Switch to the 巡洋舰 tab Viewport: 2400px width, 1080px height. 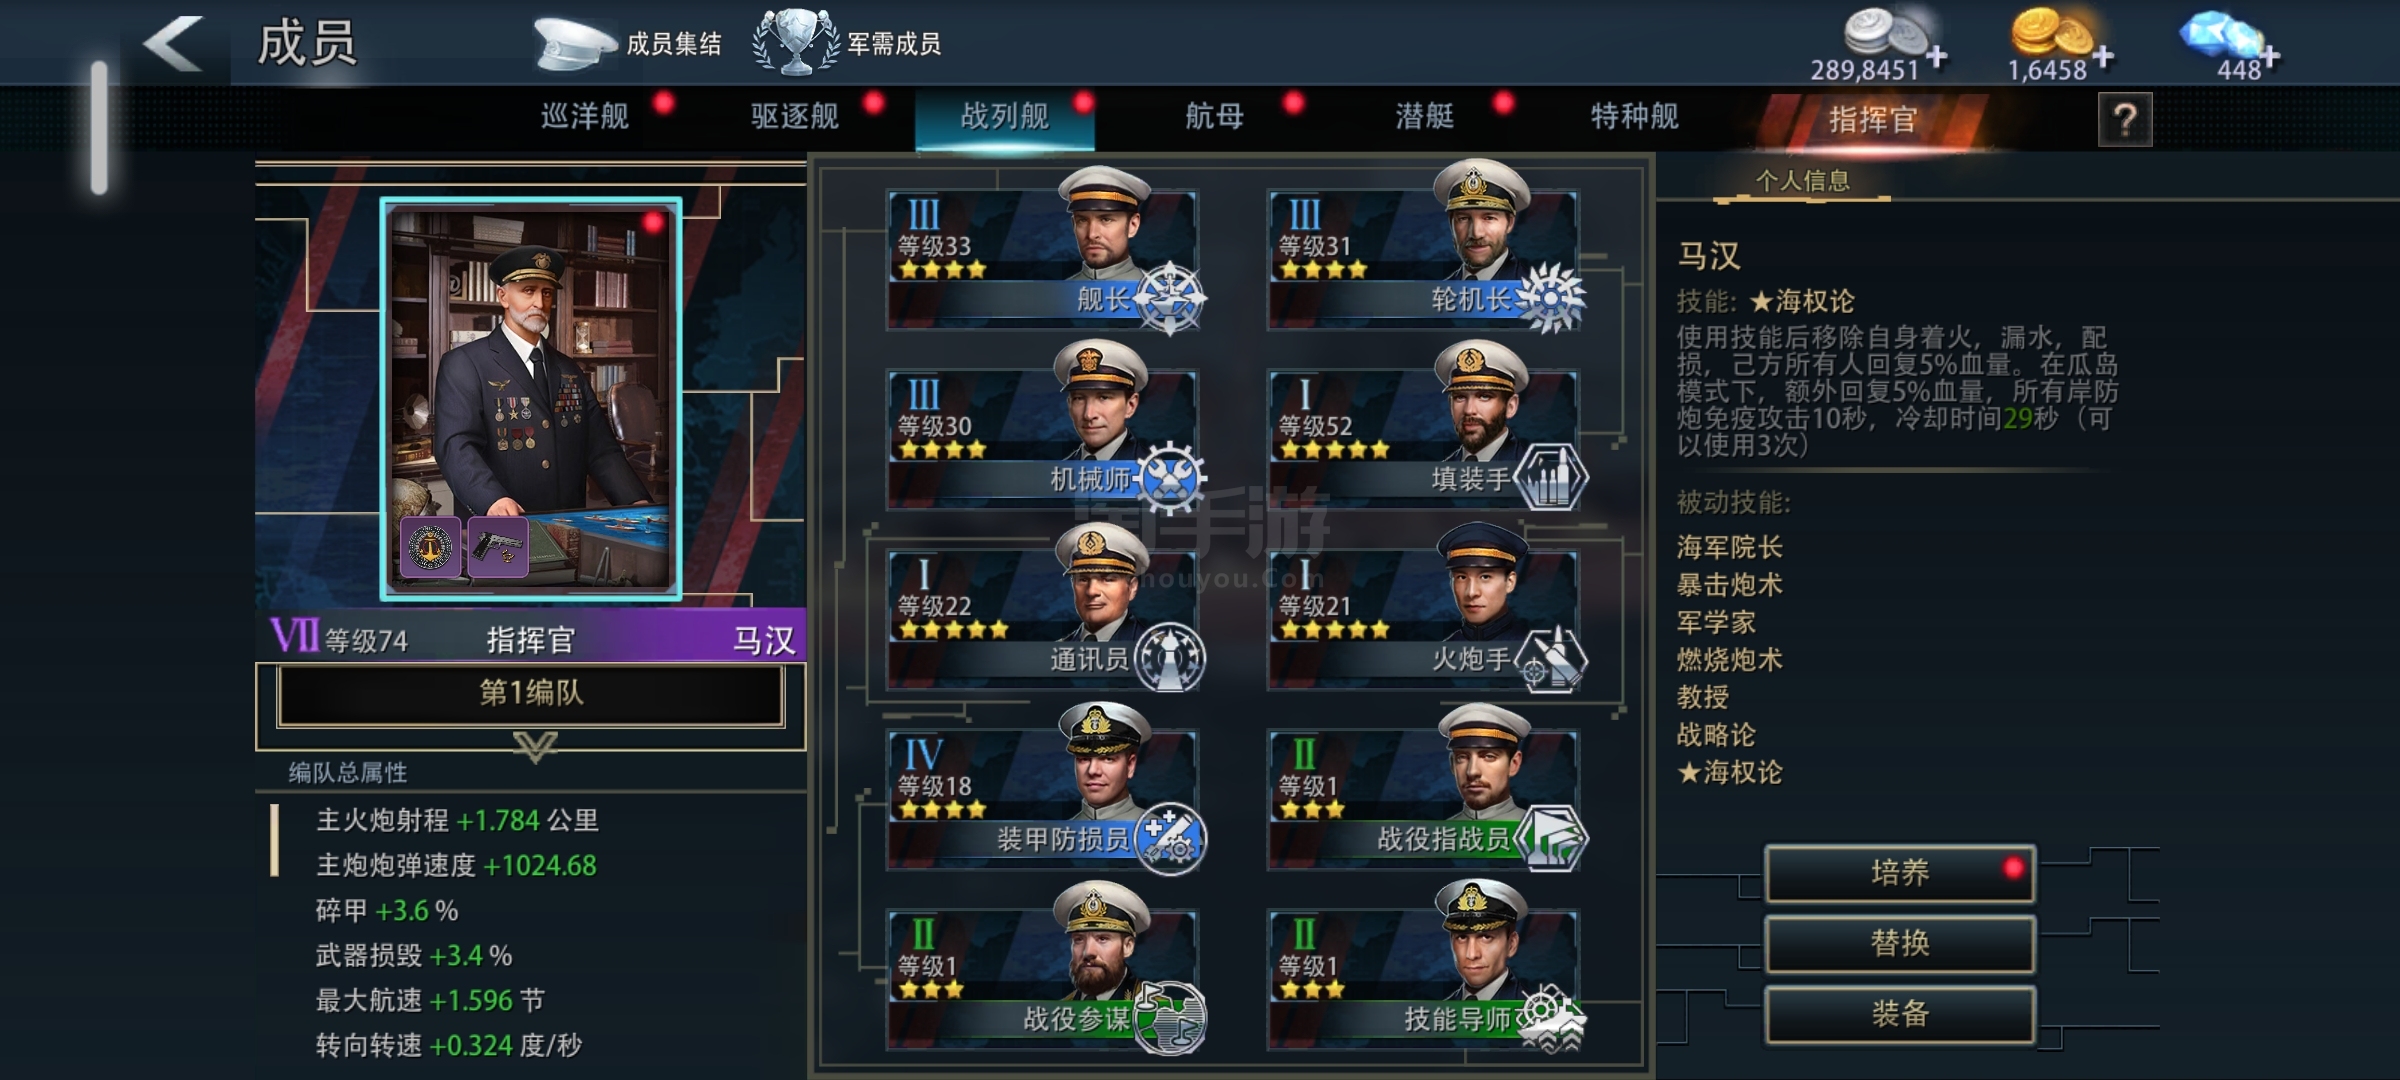tap(585, 117)
